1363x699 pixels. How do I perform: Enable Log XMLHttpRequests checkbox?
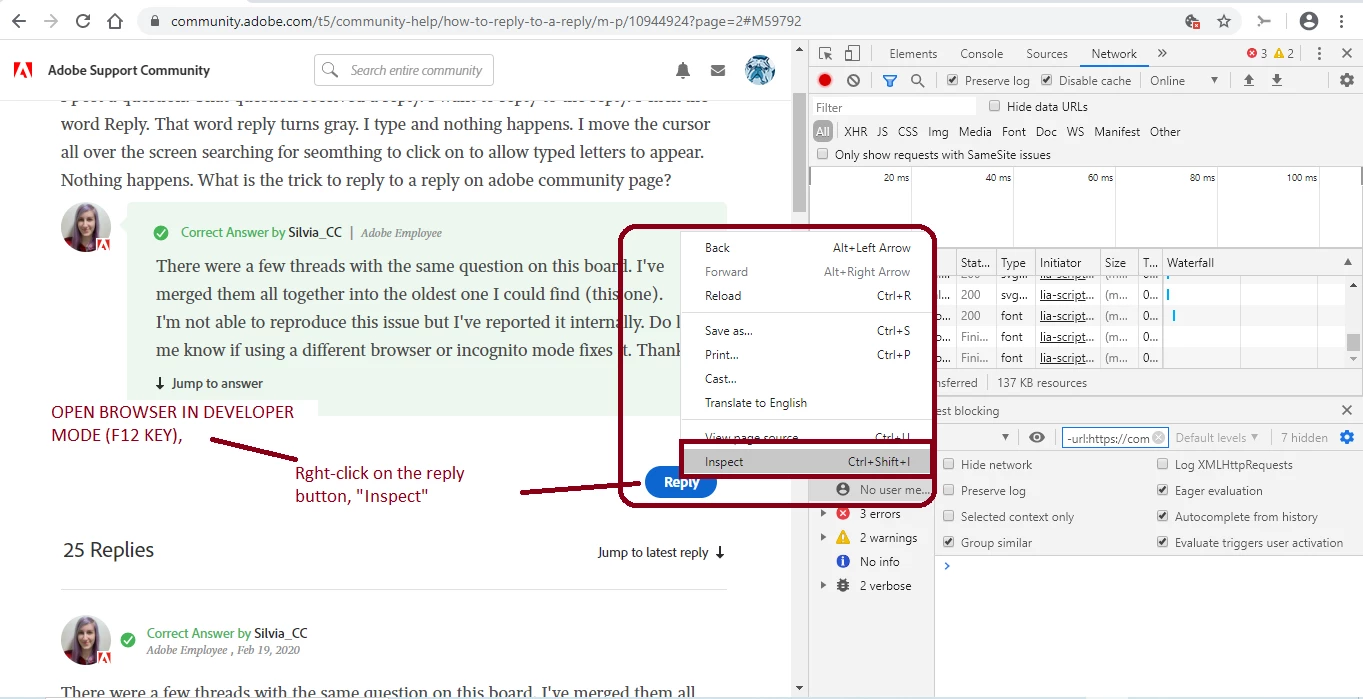[x=1162, y=465]
